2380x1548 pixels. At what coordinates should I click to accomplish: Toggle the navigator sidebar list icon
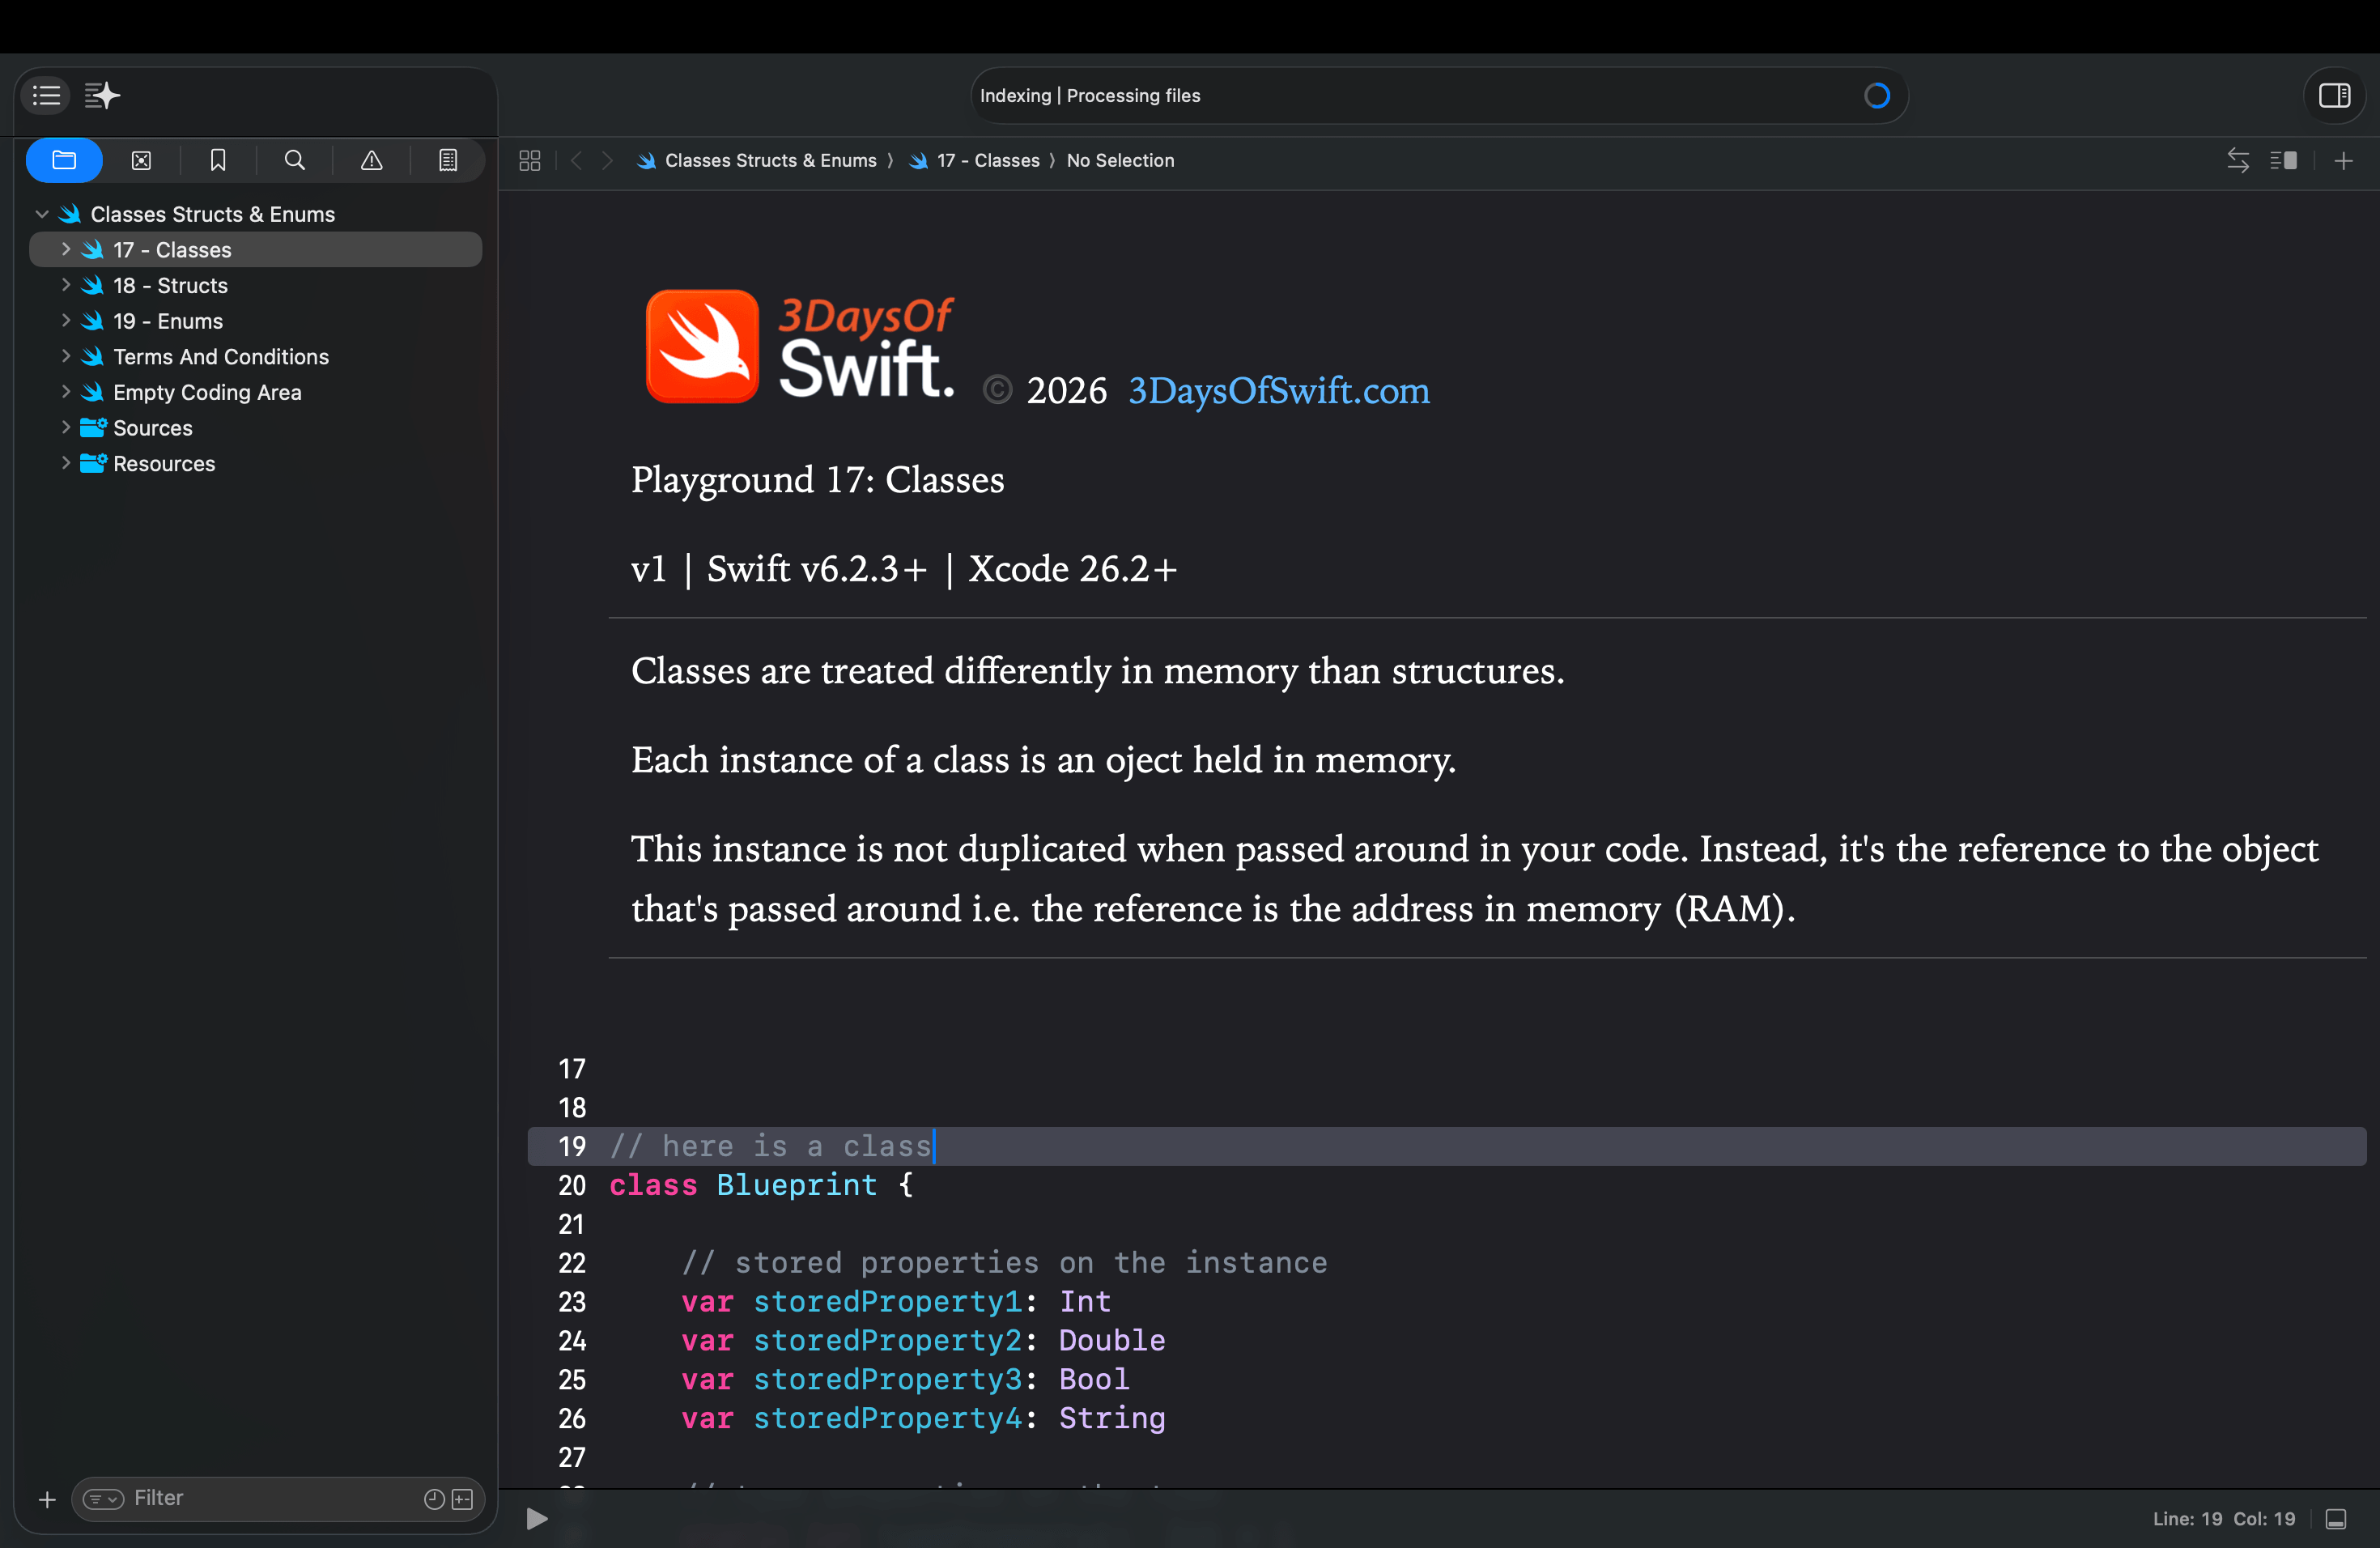tap(46, 95)
